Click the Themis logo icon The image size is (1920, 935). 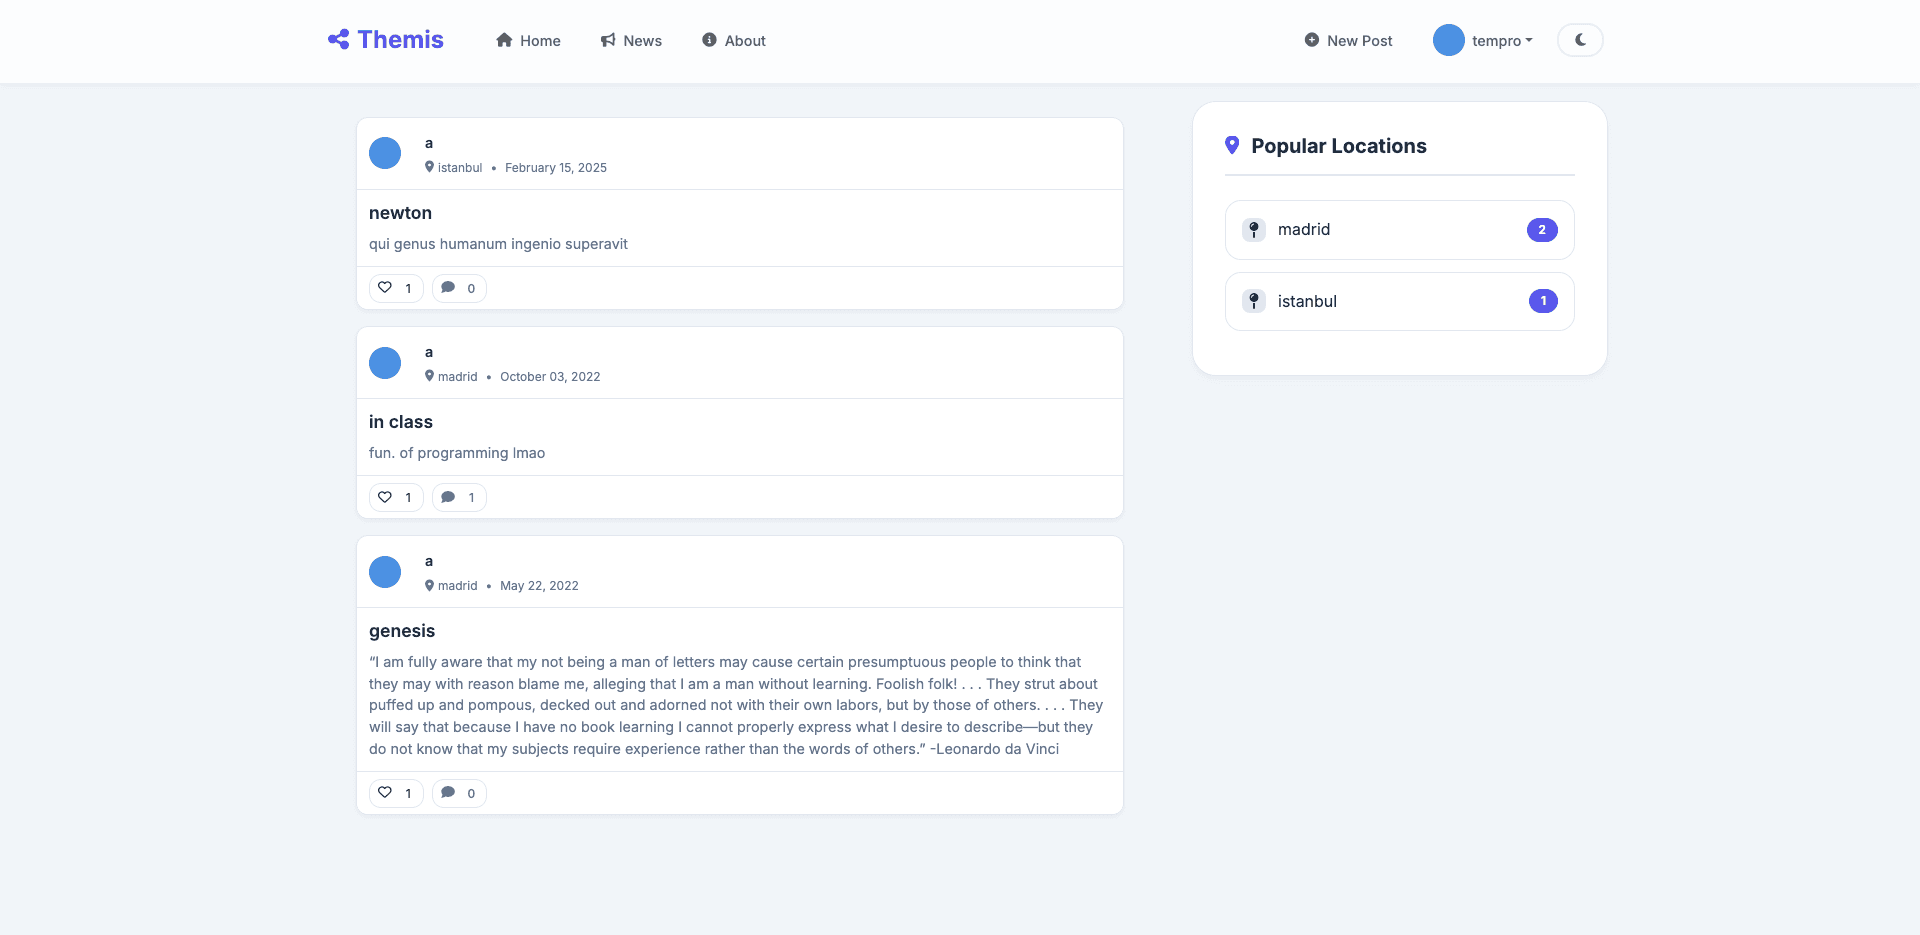(339, 40)
